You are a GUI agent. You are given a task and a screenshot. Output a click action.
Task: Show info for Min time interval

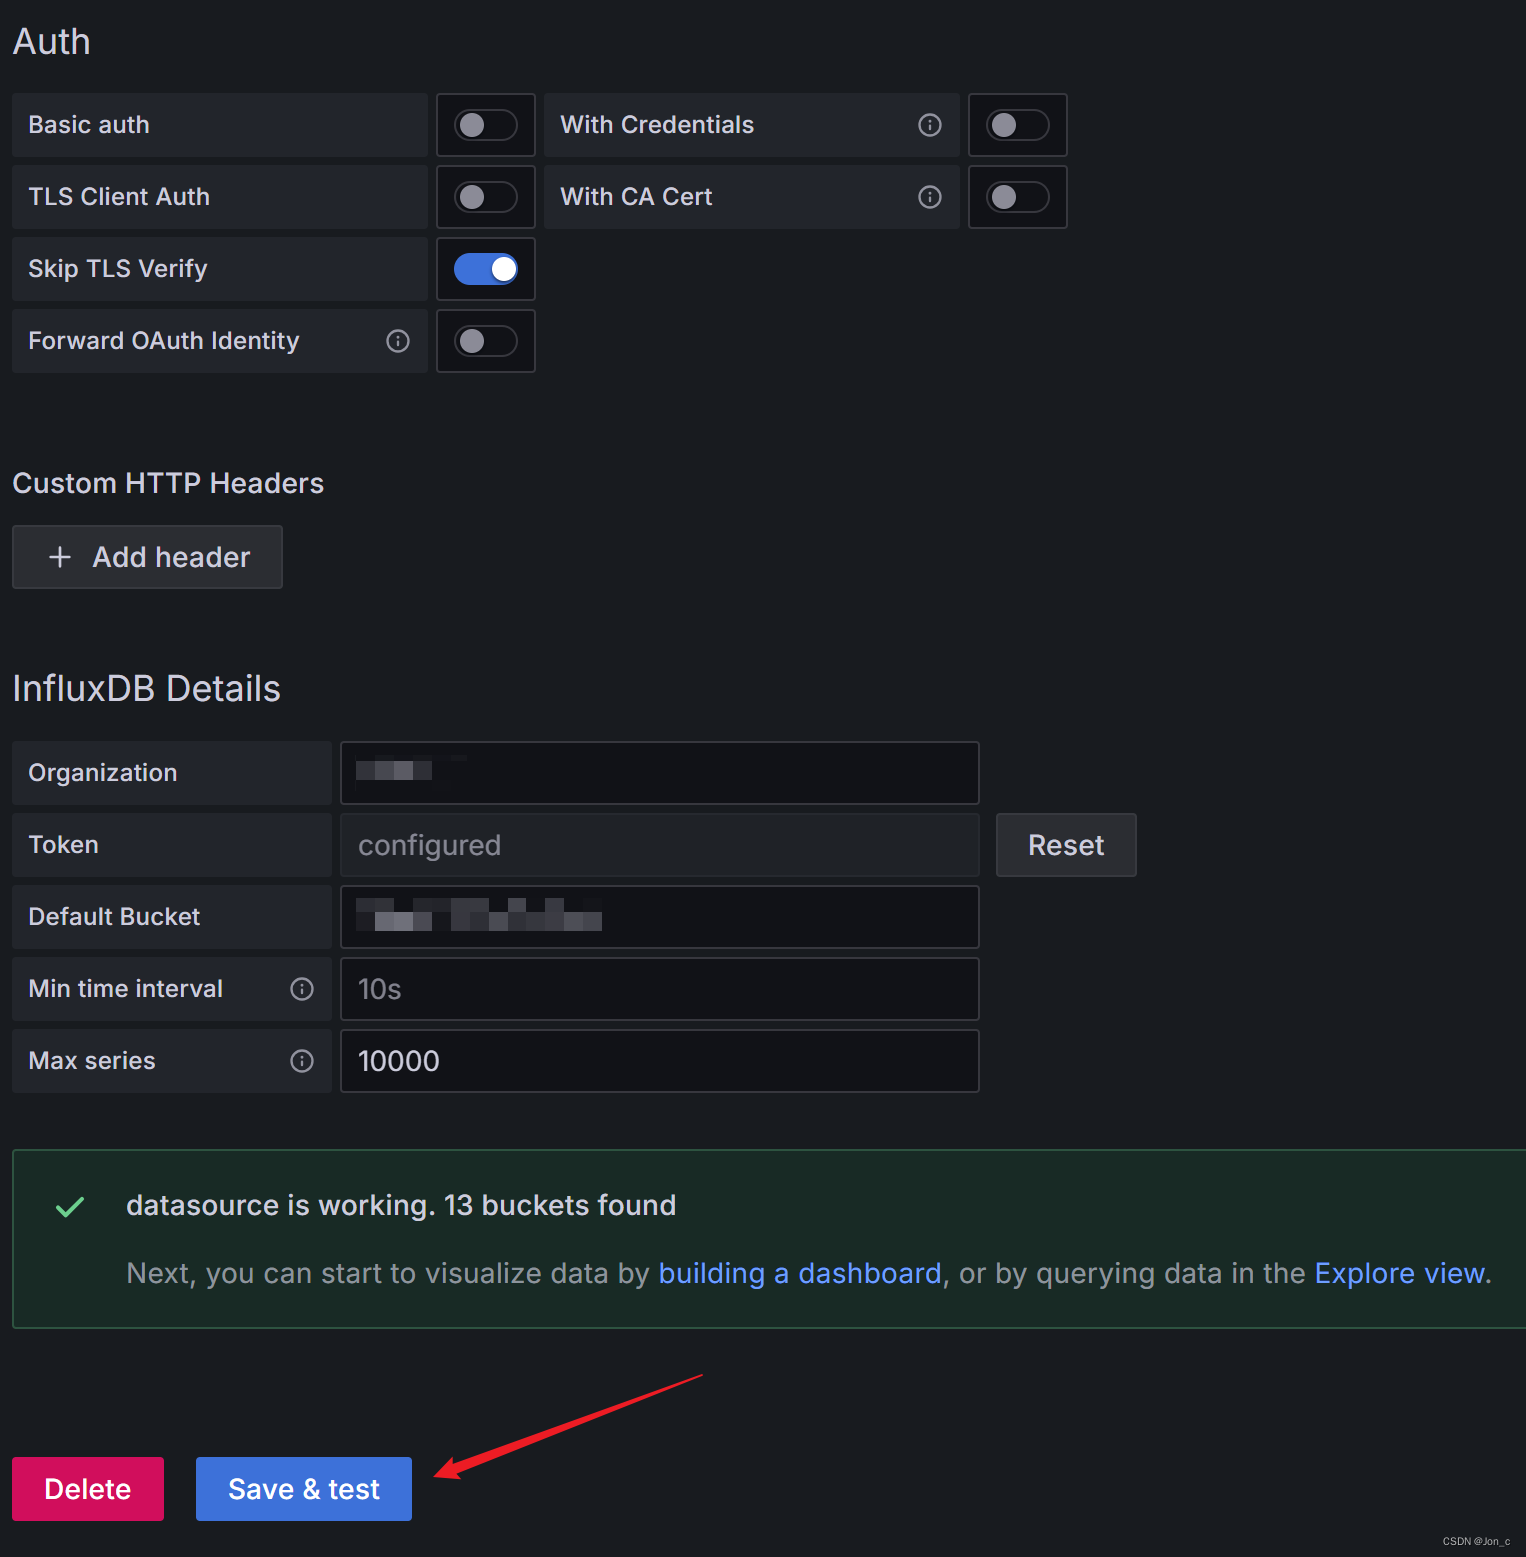(x=302, y=989)
